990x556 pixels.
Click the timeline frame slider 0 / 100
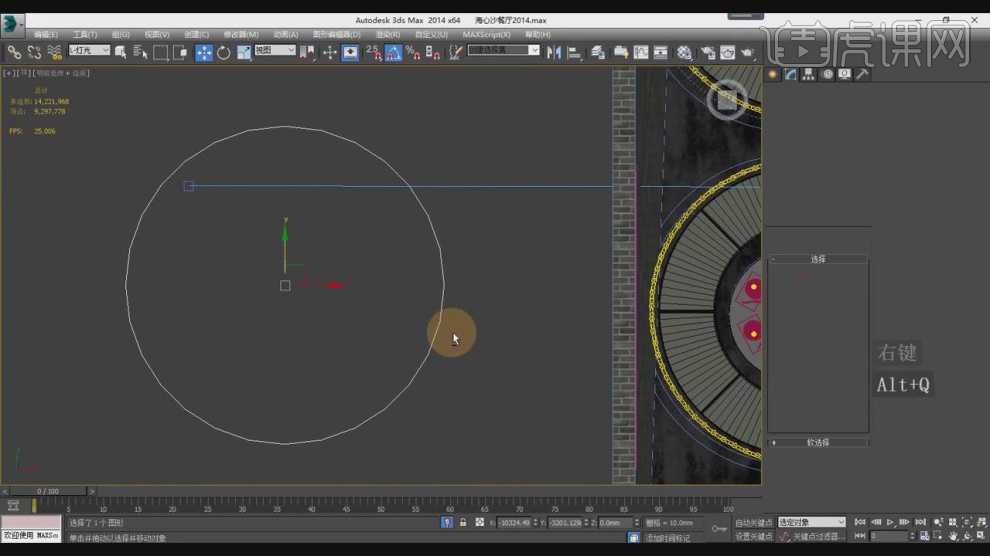click(x=47, y=491)
